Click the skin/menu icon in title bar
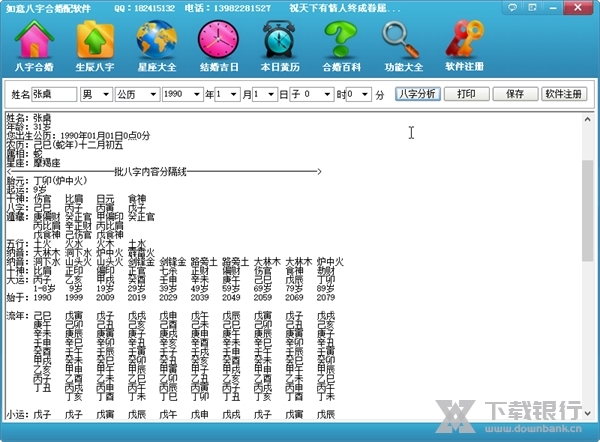 click(x=532, y=7)
